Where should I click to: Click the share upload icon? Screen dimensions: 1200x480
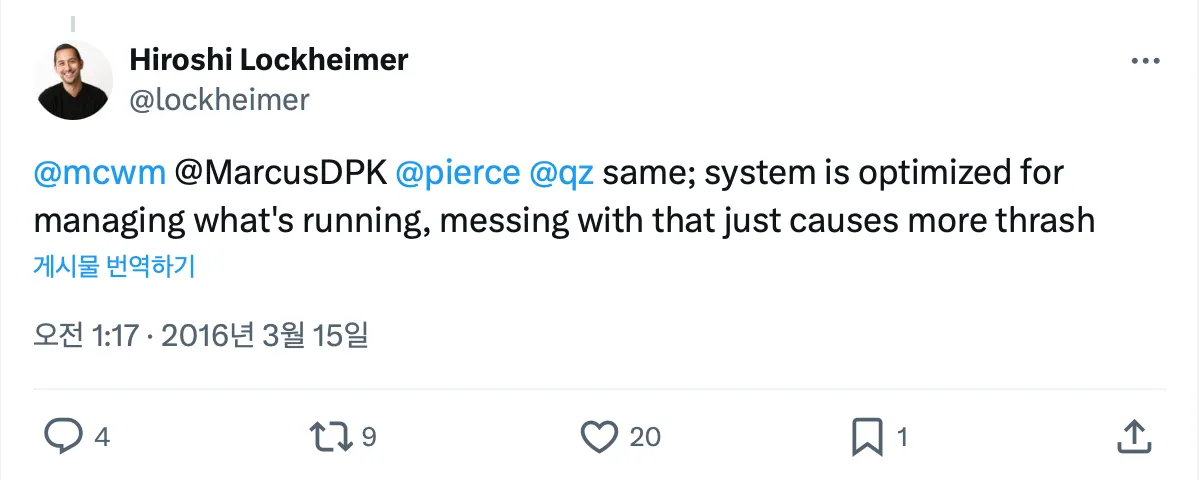(x=1132, y=436)
